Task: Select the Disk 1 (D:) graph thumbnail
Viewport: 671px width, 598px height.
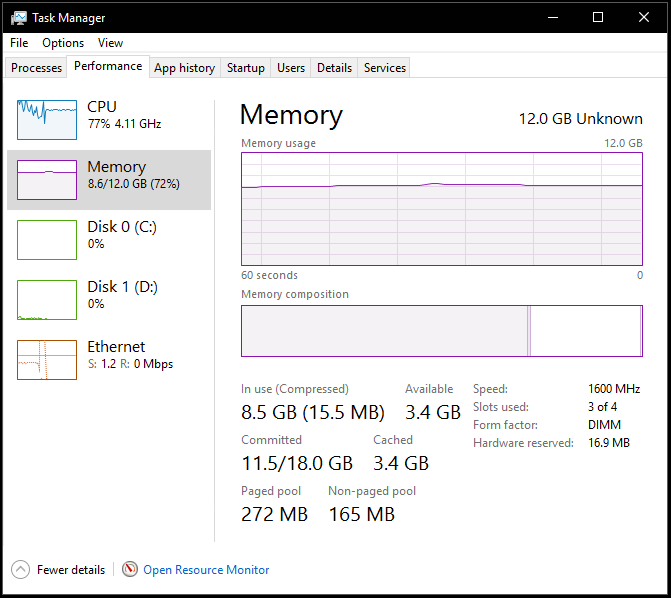Action: (47, 299)
